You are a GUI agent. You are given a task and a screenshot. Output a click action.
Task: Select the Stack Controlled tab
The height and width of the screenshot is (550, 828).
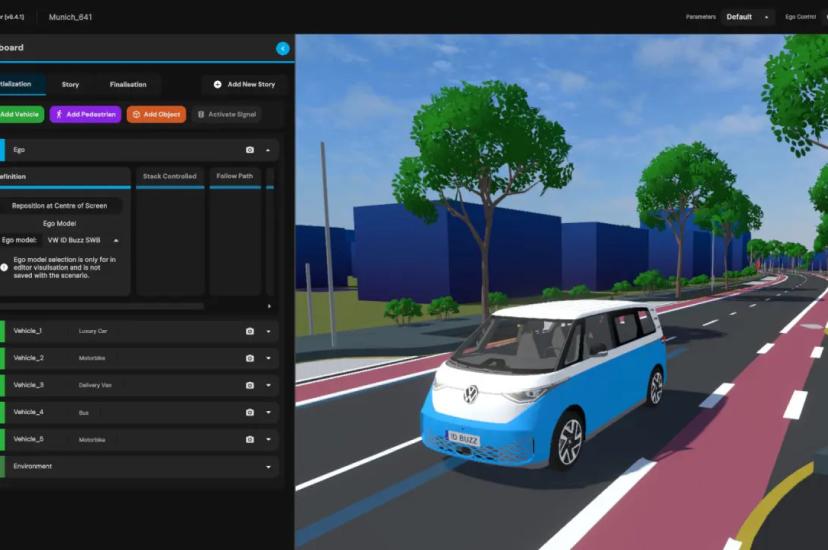pos(170,177)
